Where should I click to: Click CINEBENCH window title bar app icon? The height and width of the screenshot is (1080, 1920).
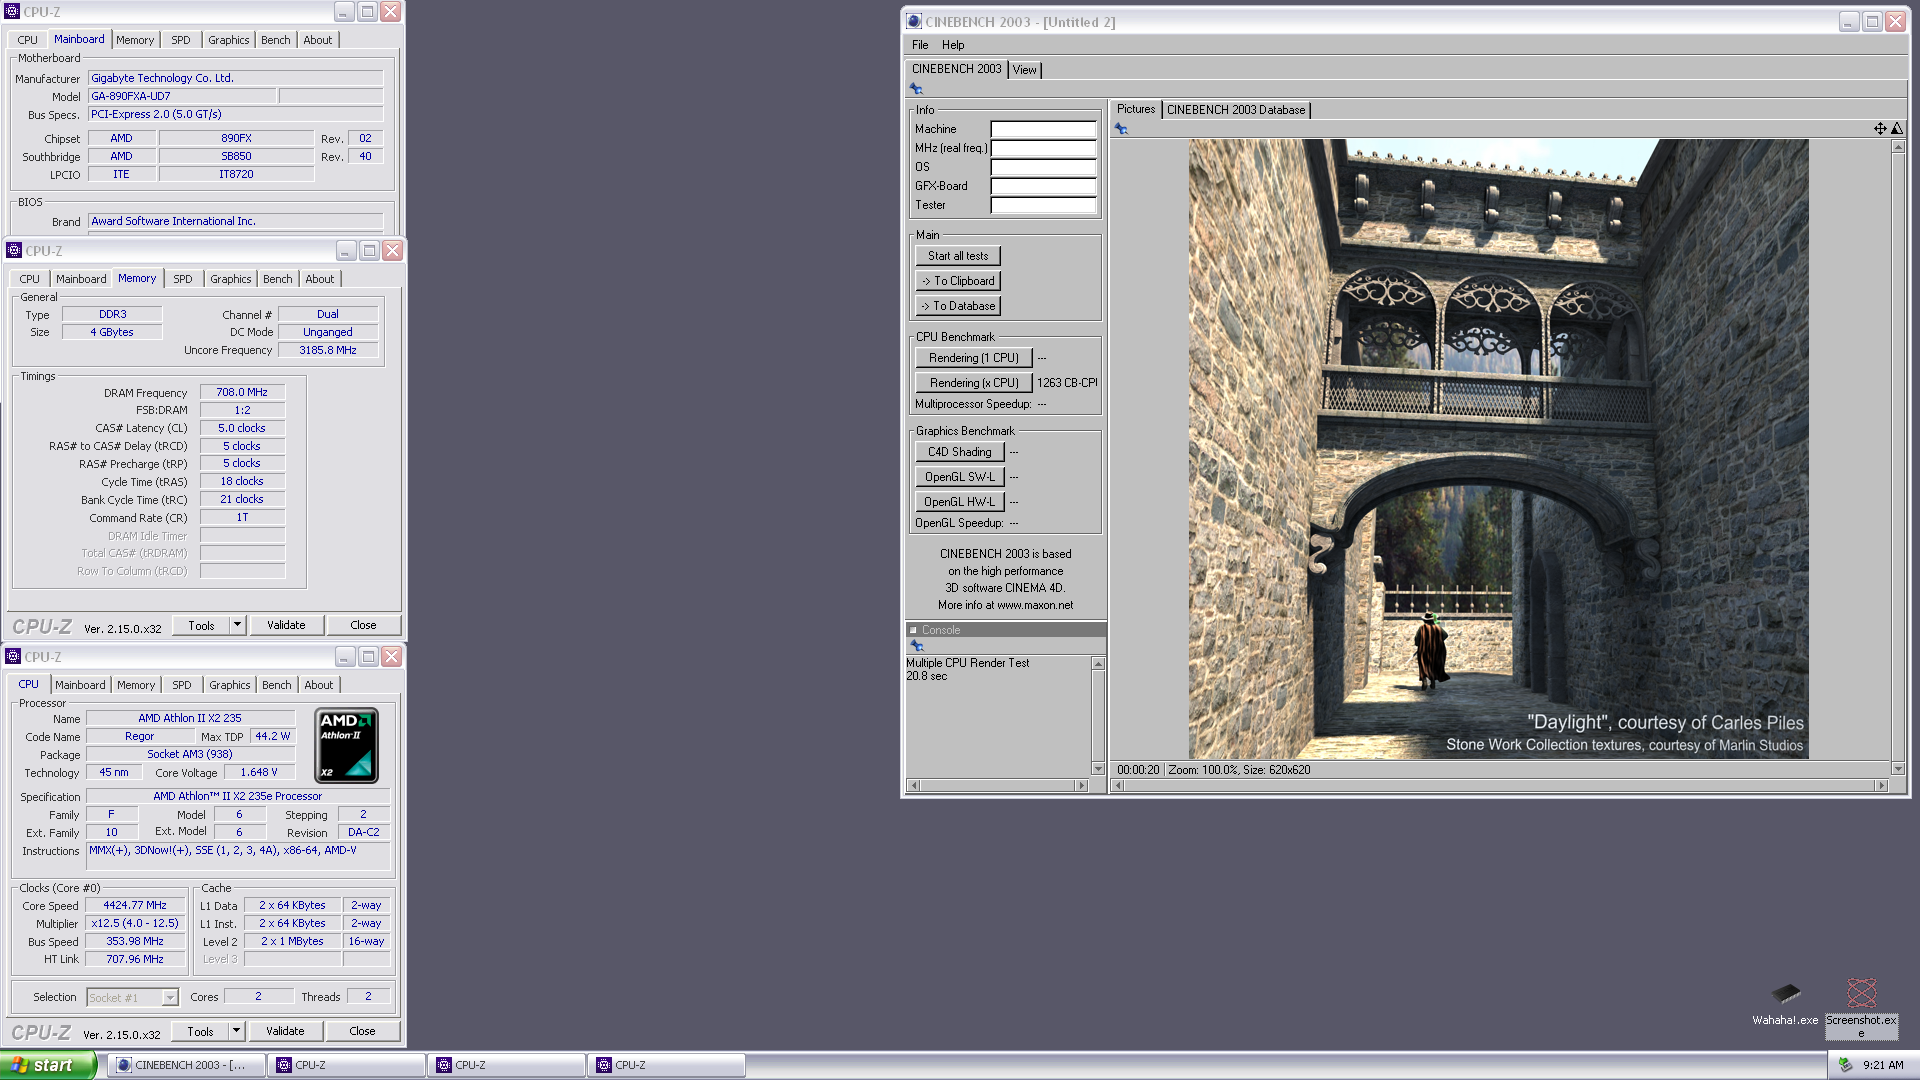[914, 22]
